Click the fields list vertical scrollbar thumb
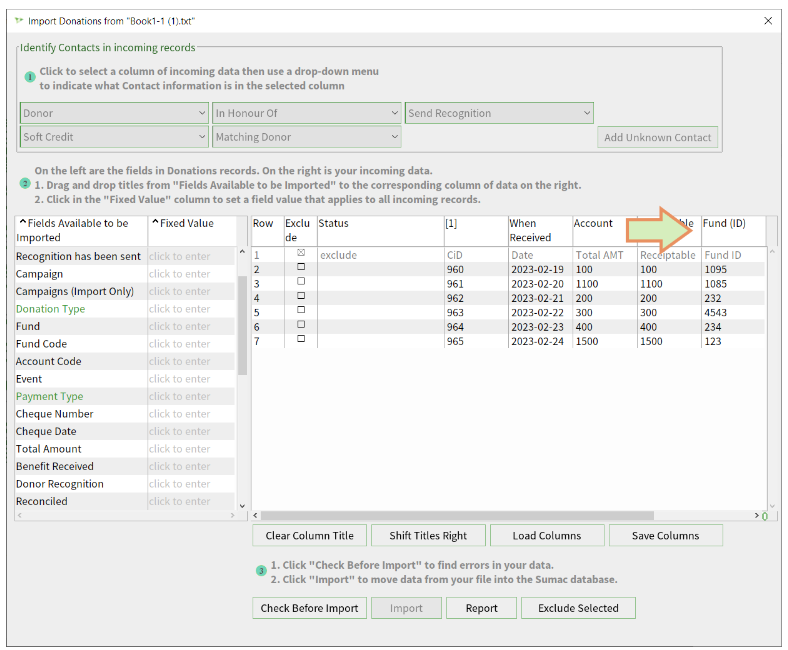Image resolution: width=788 pixels, height=650 pixels. pos(242,325)
